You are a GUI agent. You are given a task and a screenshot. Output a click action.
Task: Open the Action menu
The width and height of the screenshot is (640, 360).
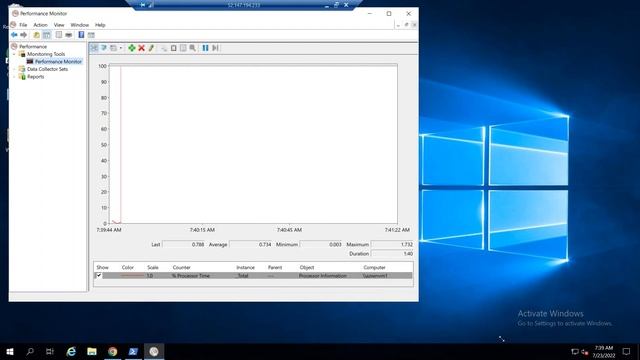40,25
